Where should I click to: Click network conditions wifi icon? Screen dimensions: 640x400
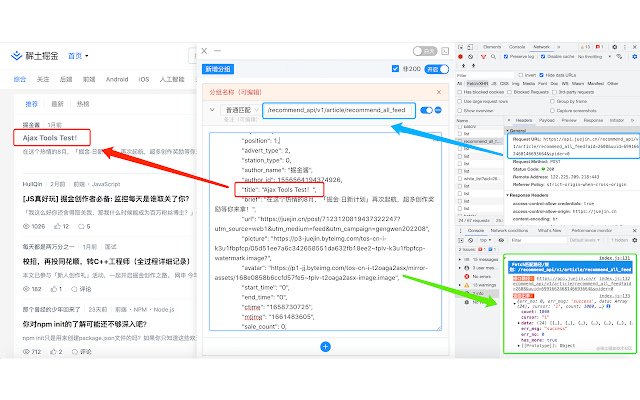(619, 57)
